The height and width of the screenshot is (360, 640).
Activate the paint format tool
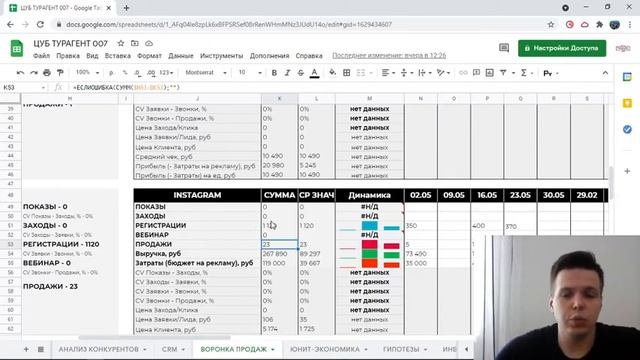60,73
